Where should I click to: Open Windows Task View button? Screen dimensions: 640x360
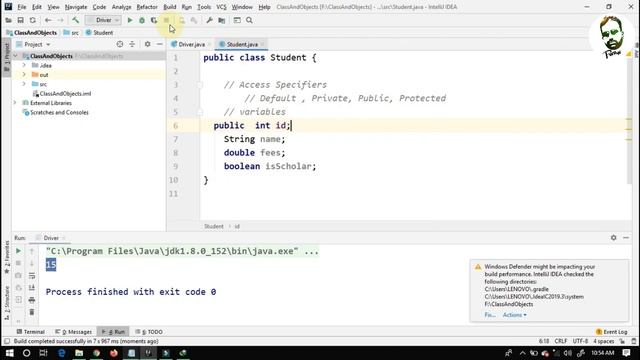(44, 353)
